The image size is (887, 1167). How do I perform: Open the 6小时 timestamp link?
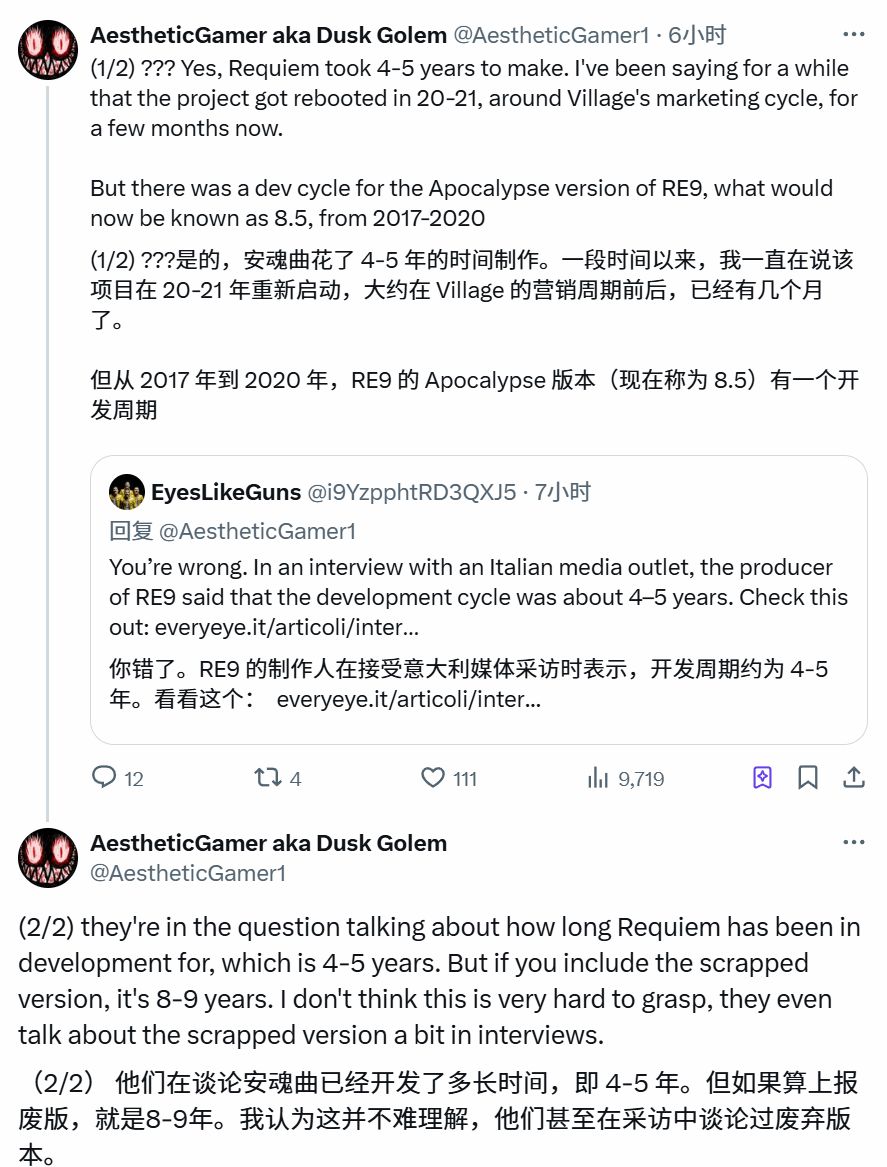pos(699,35)
